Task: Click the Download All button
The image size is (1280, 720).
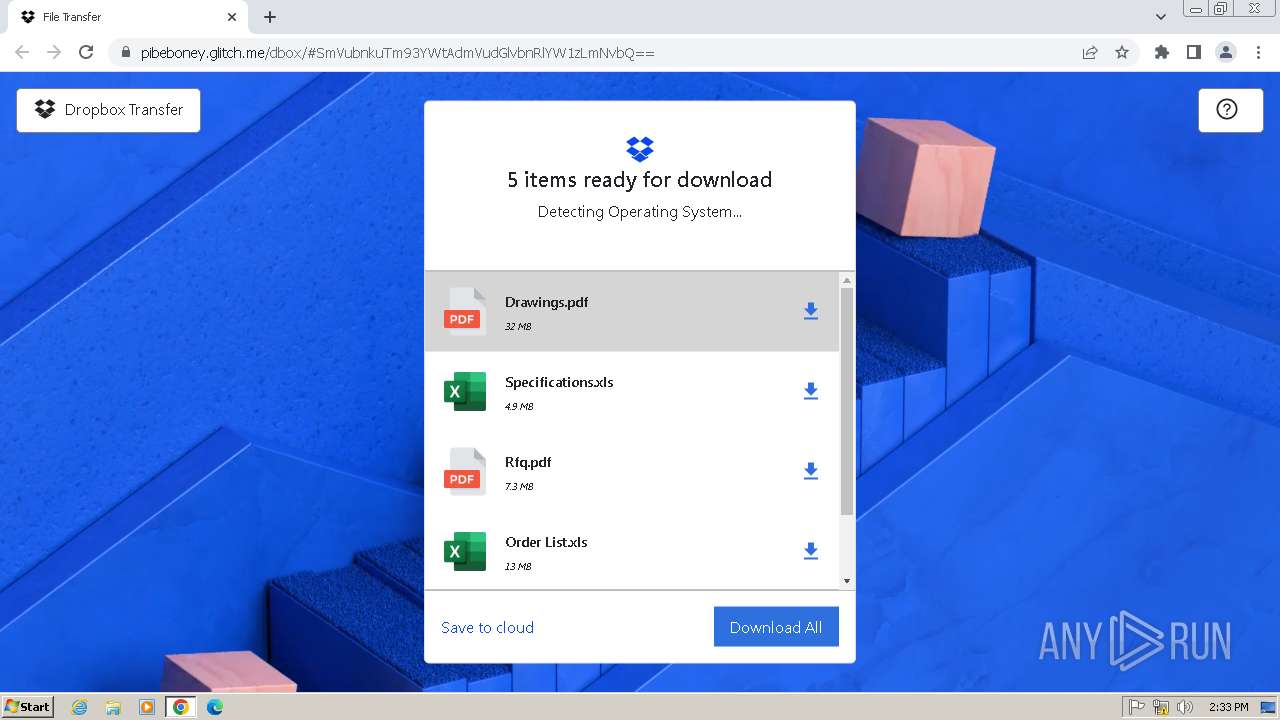Action: pos(776,627)
